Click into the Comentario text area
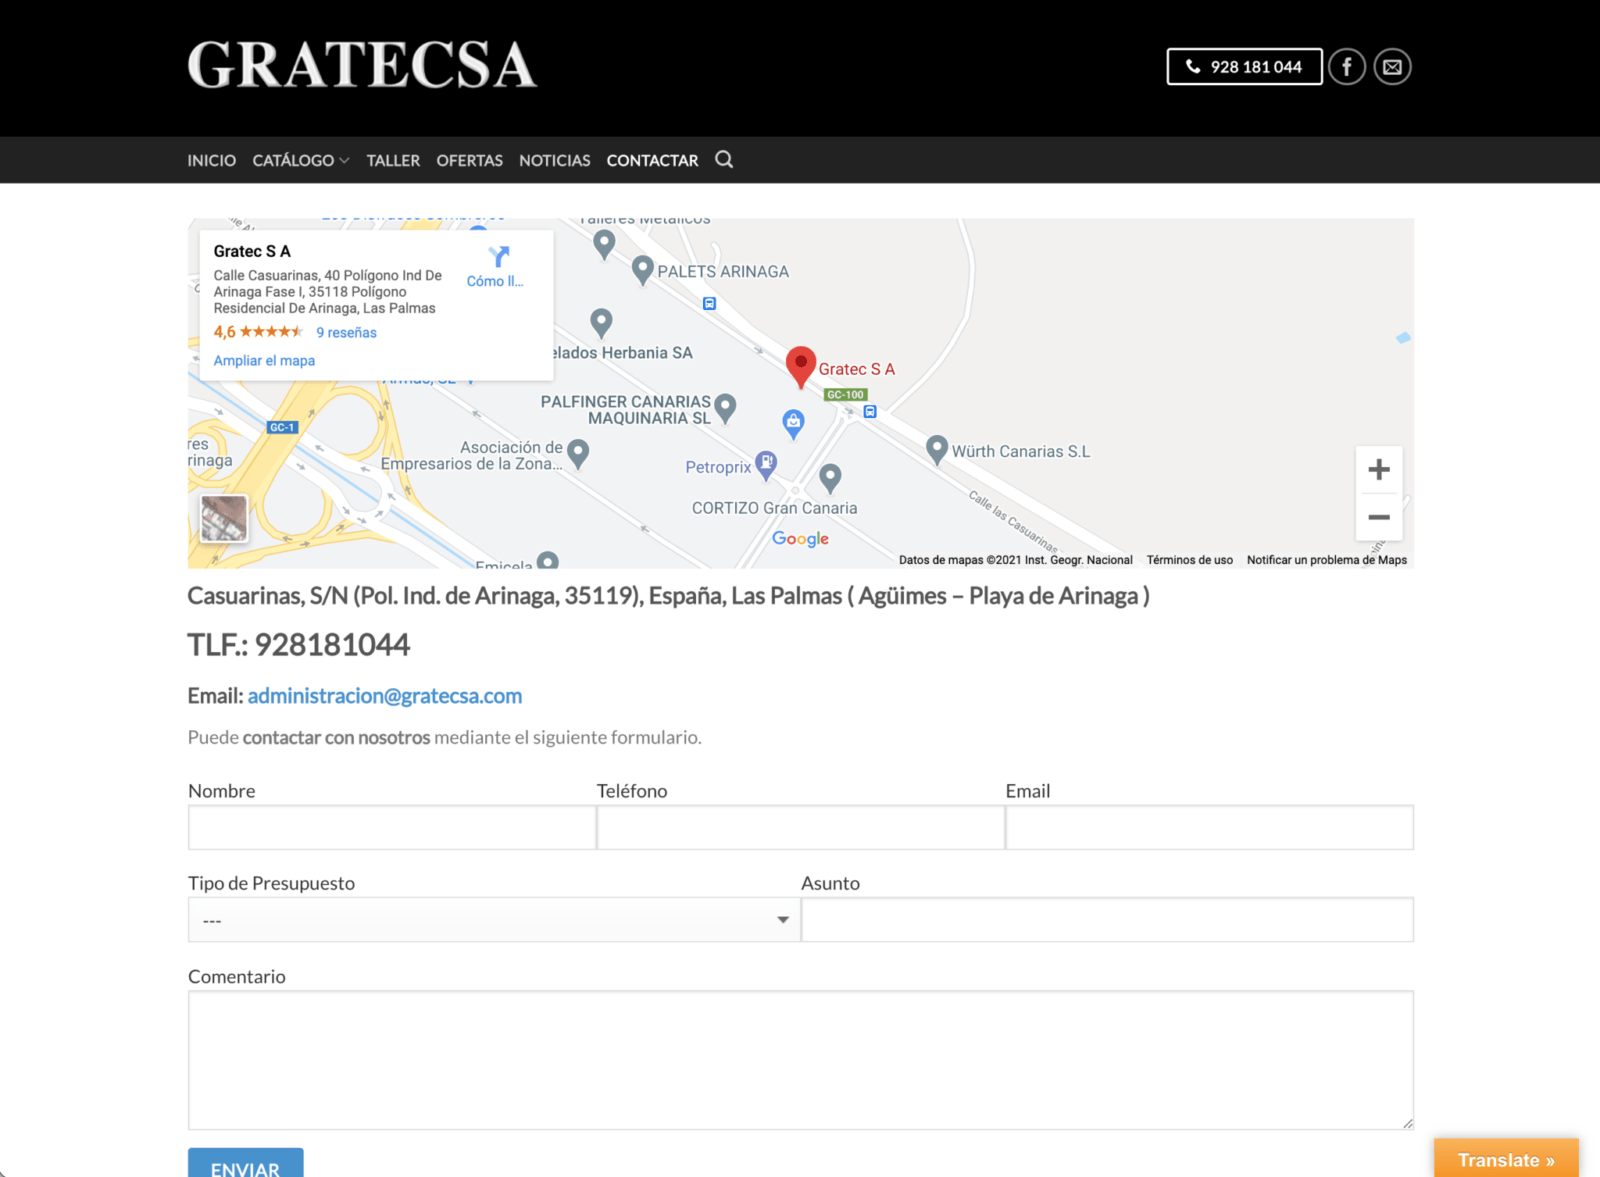The height and width of the screenshot is (1177, 1600). (800, 1060)
